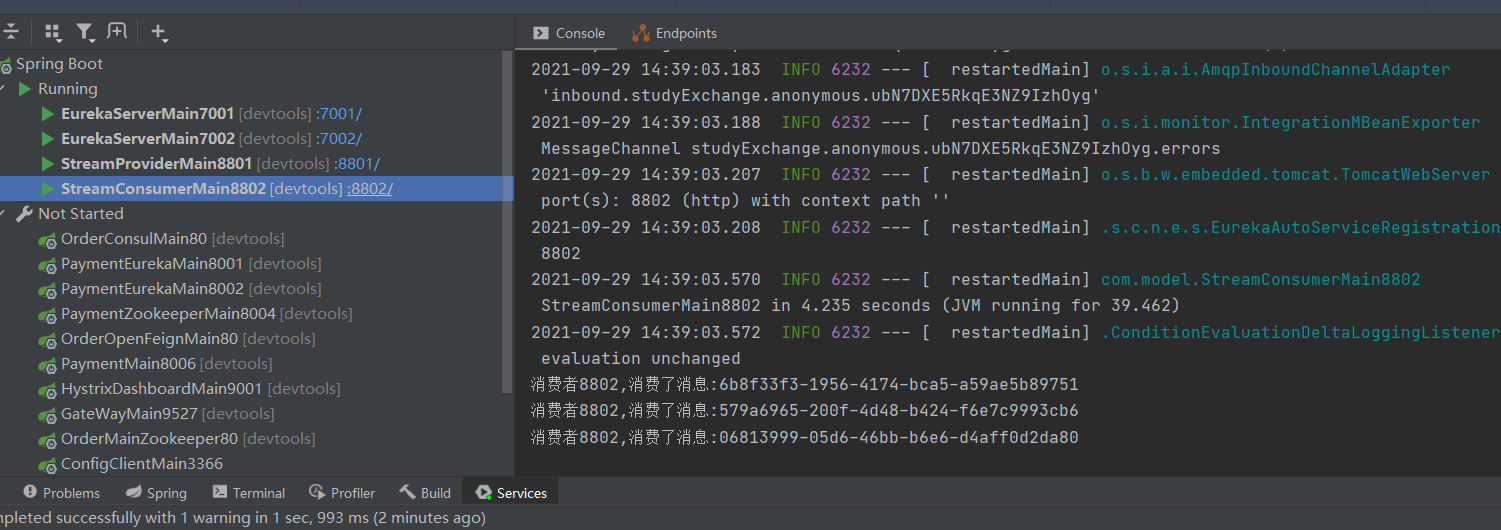Collapse the Running group
This screenshot has width=1501, height=530.
[x=4, y=89]
